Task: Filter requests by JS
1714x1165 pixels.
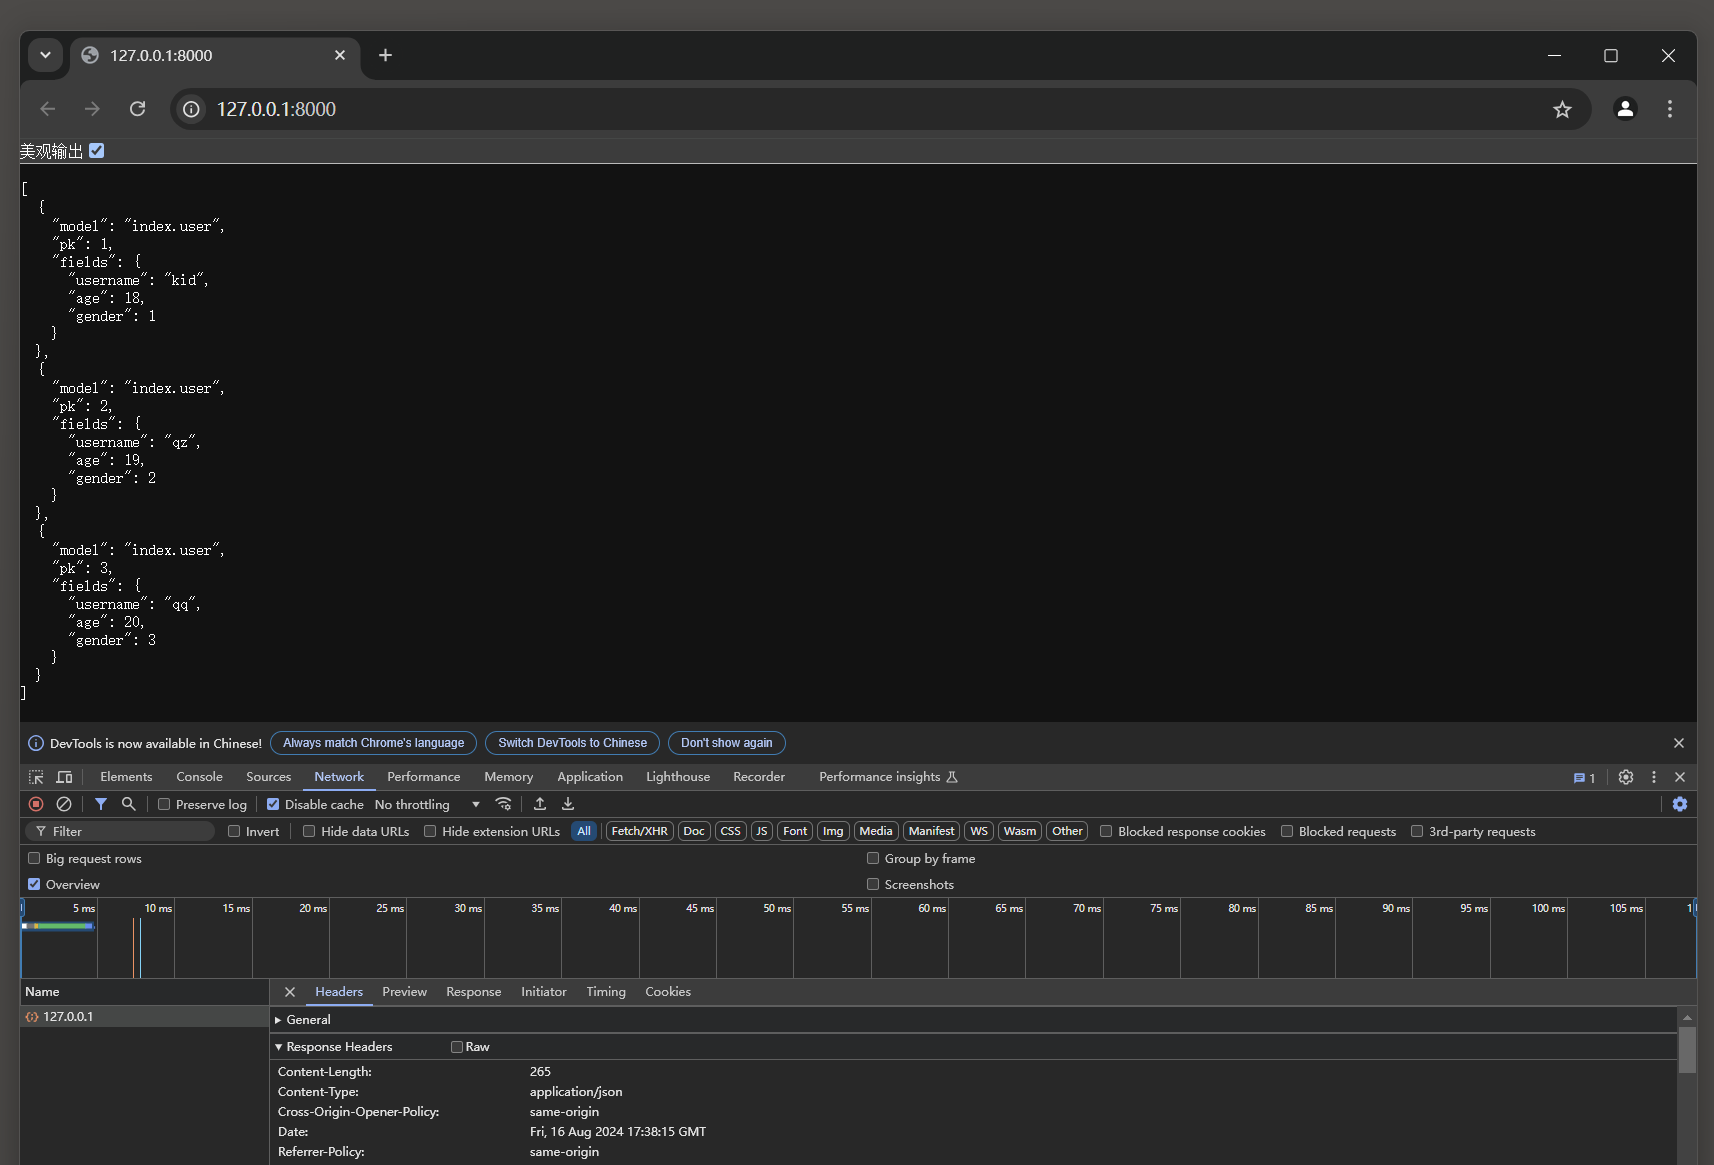Action: [762, 831]
